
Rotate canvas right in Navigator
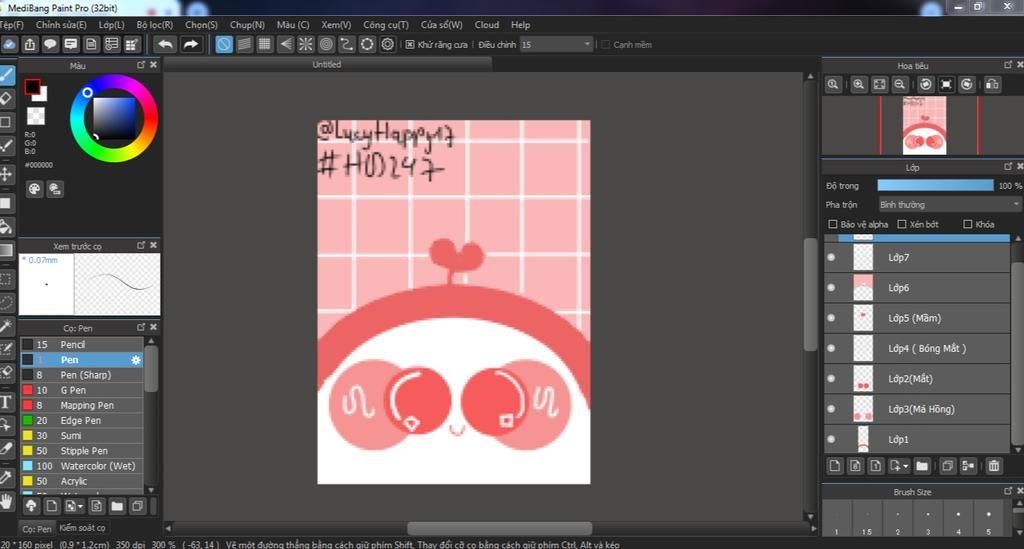pos(967,84)
